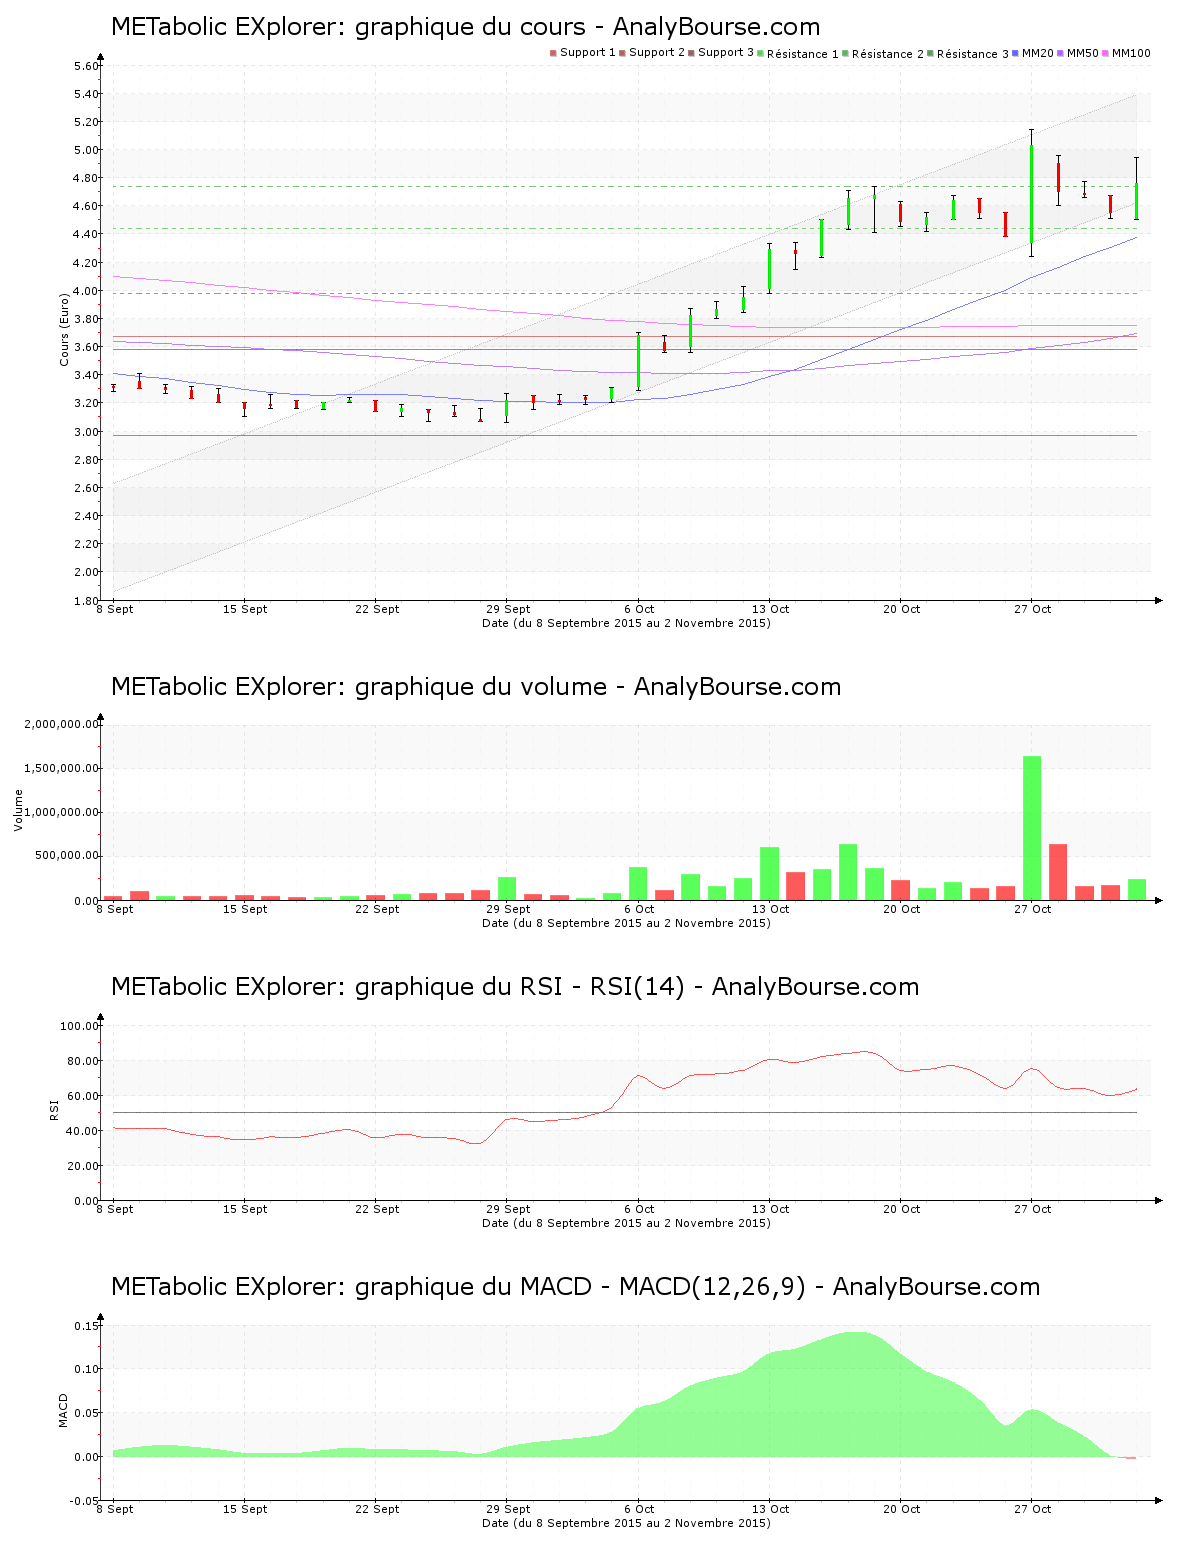Click the MM20 legend entry

pyautogui.click(x=1033, y=53)
